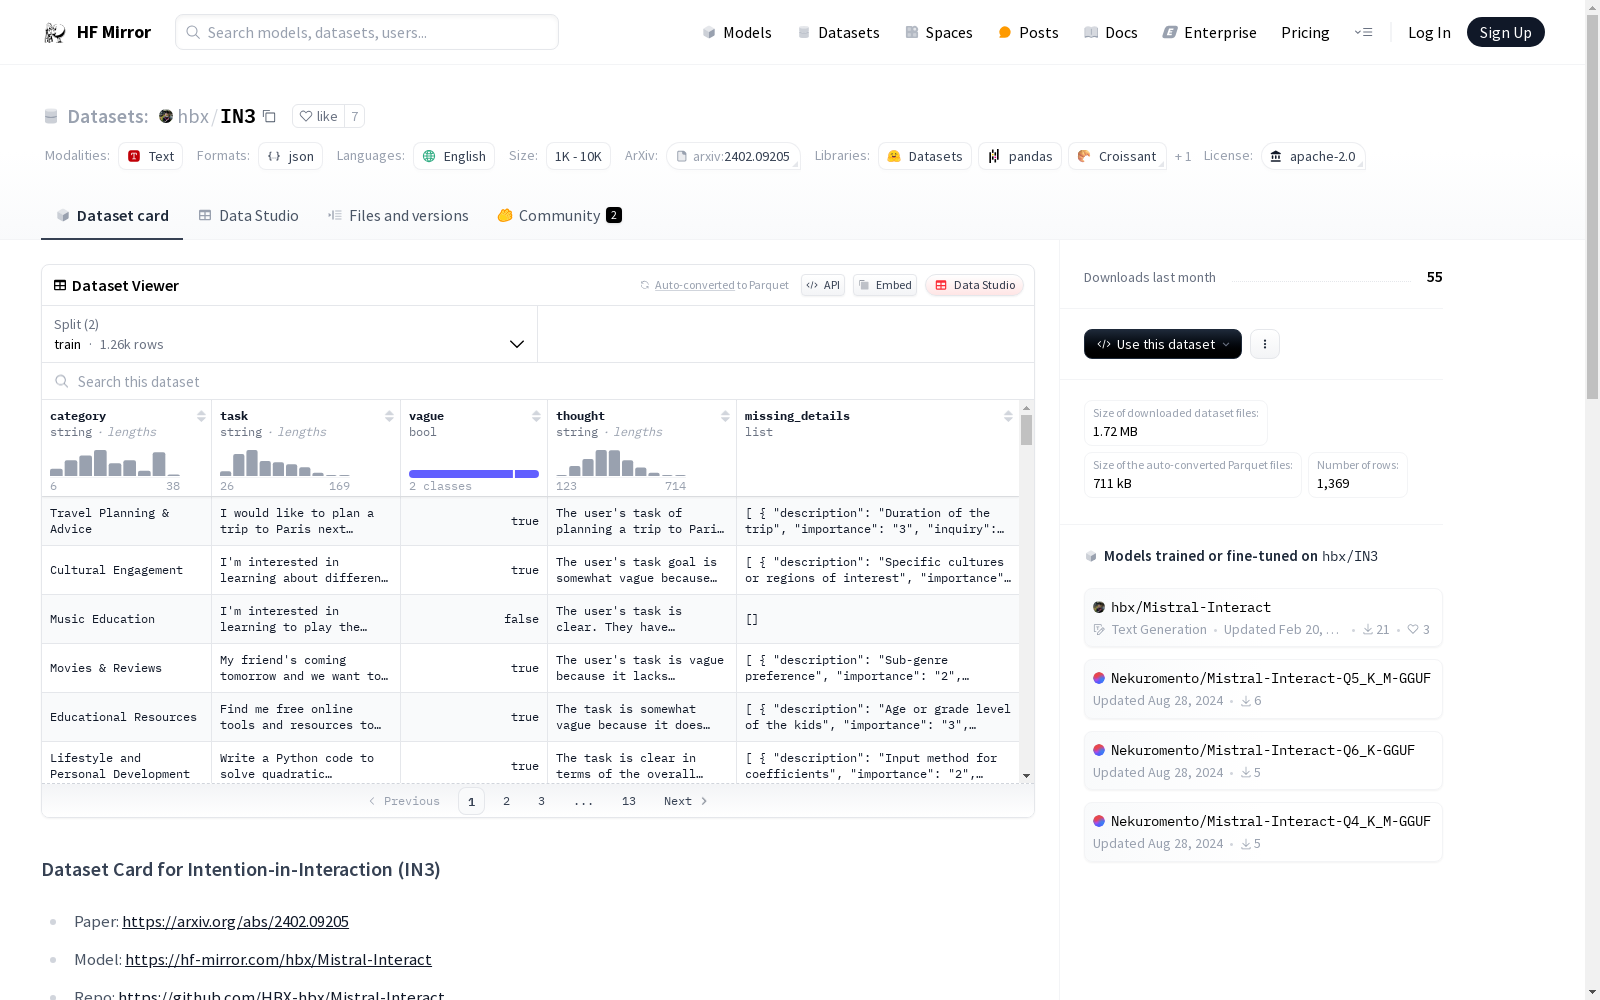Go to the Pricing page

[1305, 32]
